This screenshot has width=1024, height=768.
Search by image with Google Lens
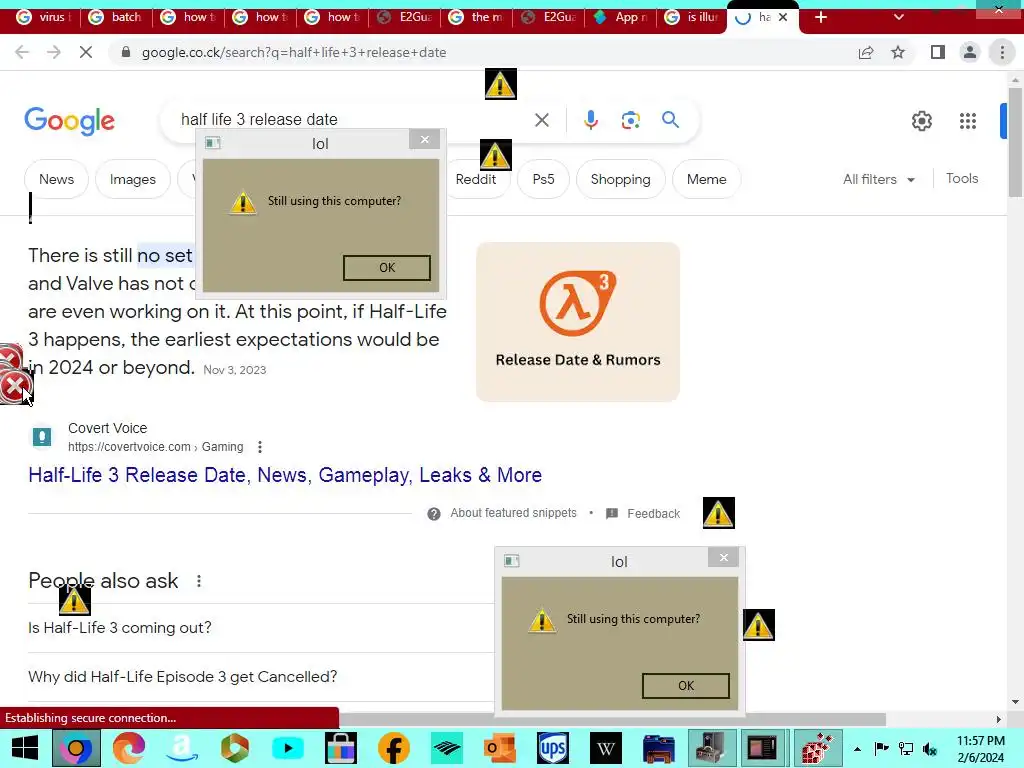point(630,120)
